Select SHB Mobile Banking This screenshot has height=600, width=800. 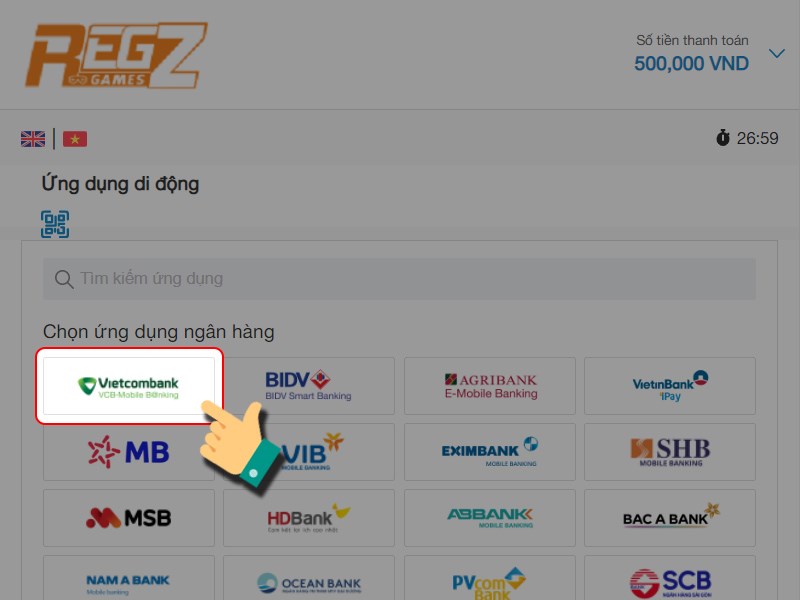(670, 452)
